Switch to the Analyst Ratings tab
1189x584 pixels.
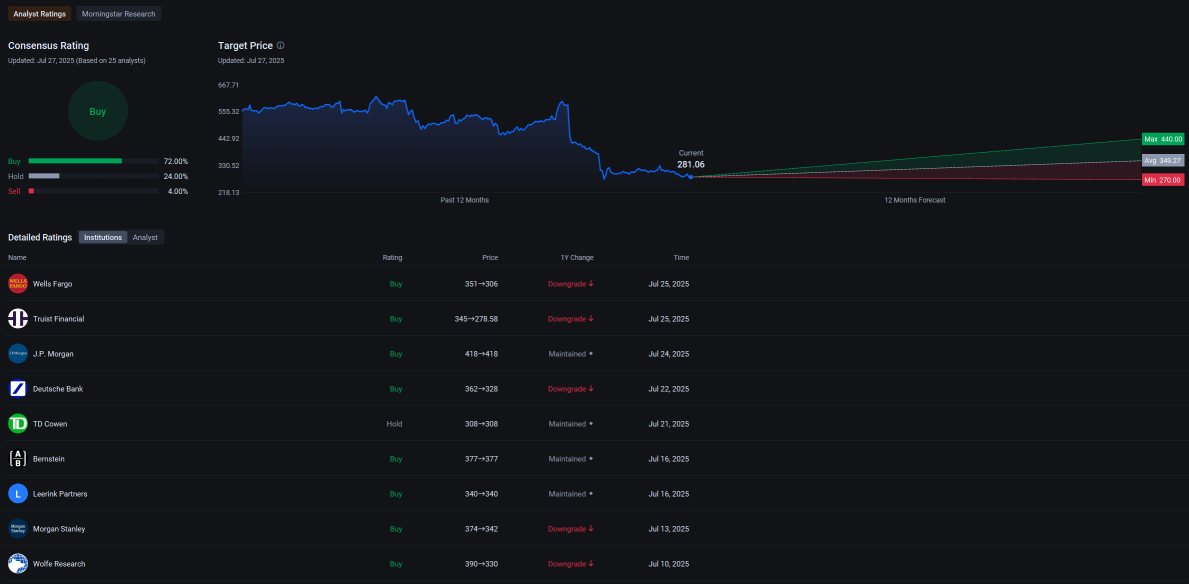coord(39,14)
